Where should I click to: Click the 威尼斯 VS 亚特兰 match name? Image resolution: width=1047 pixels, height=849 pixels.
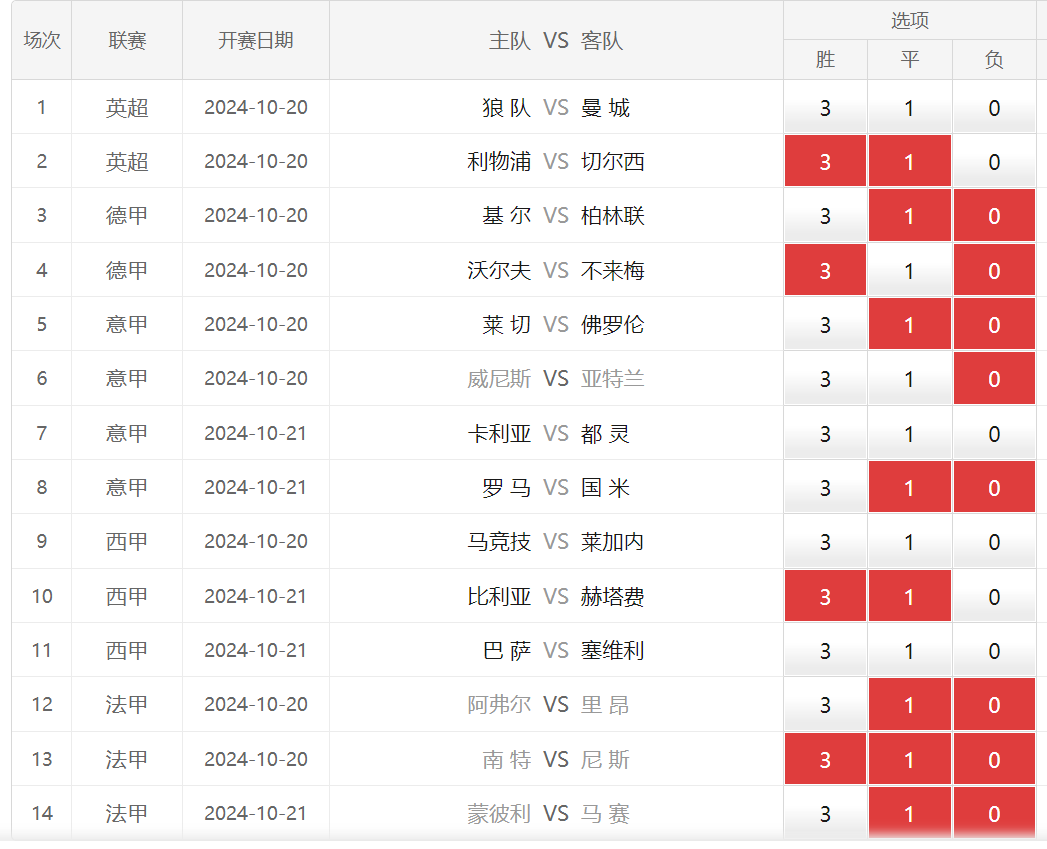pos(556,378)
